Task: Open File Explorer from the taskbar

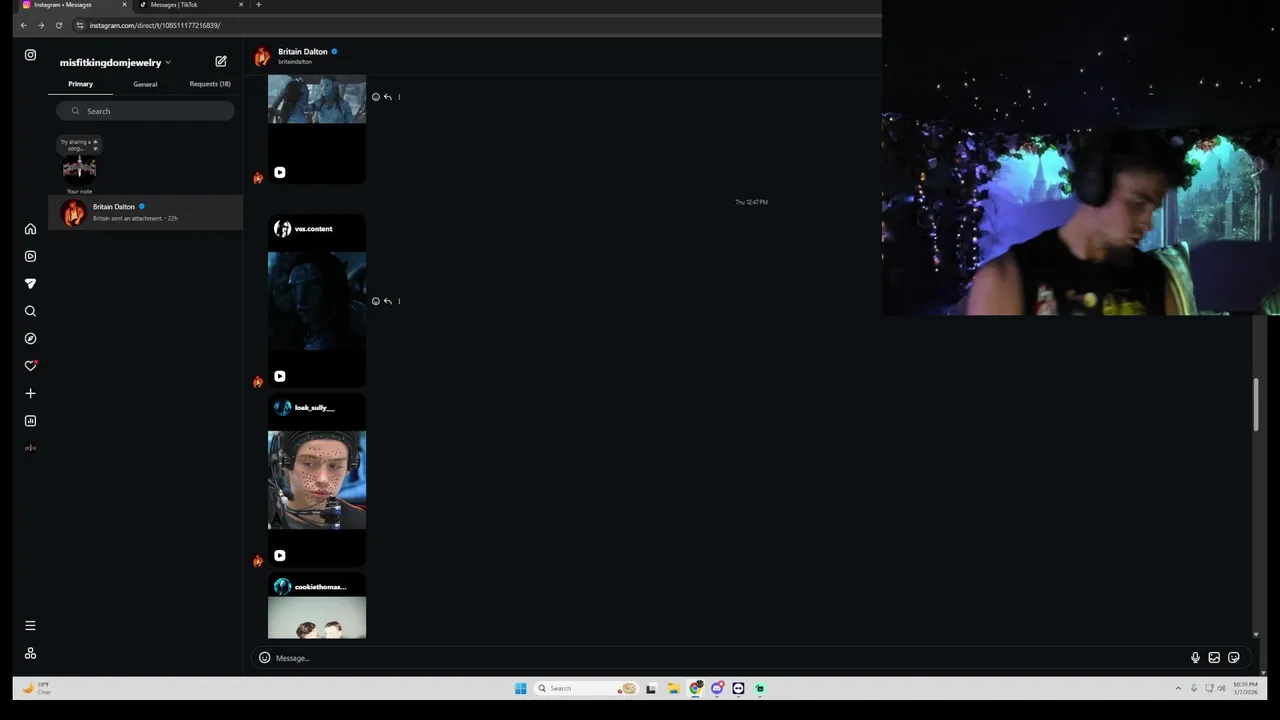Action: click(673, 688)
